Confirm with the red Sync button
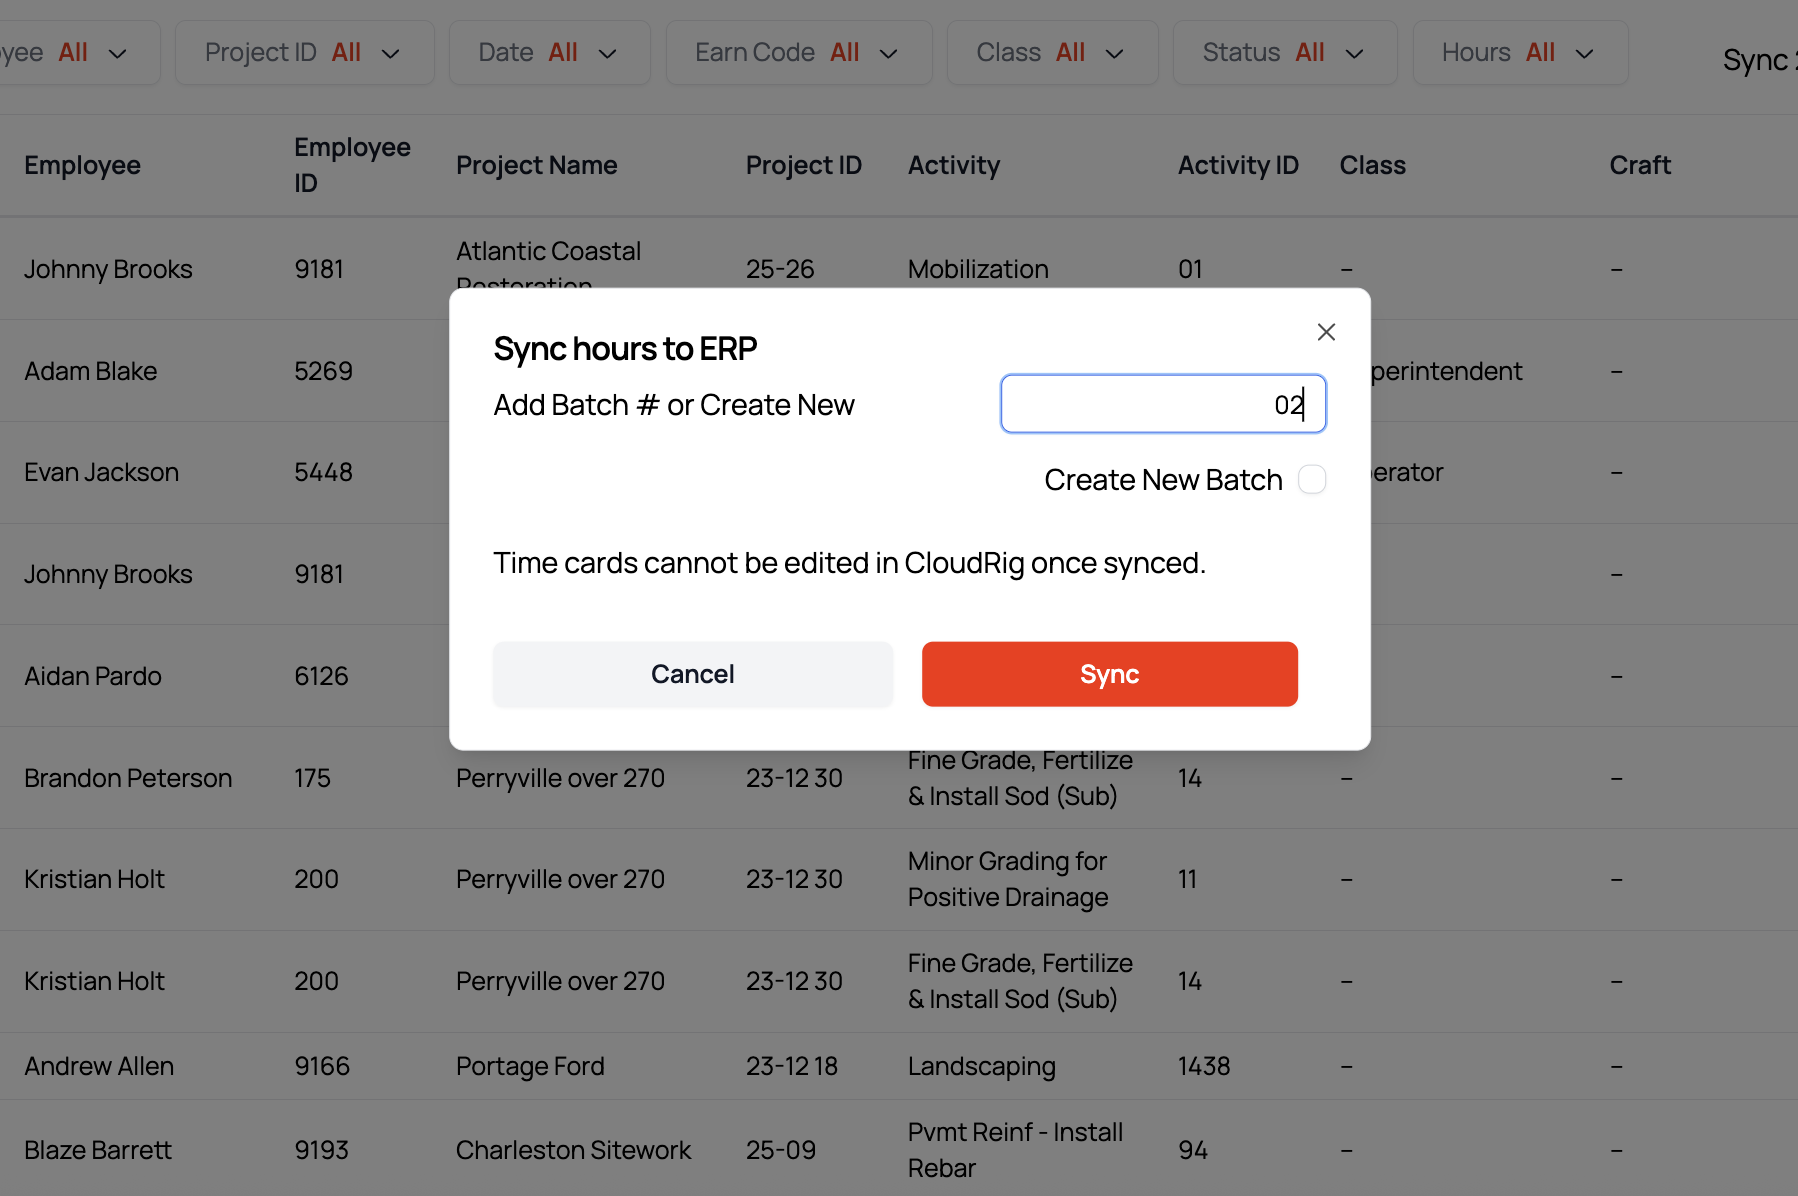The image size is (1798, 1196). [x=1110, y=674]
